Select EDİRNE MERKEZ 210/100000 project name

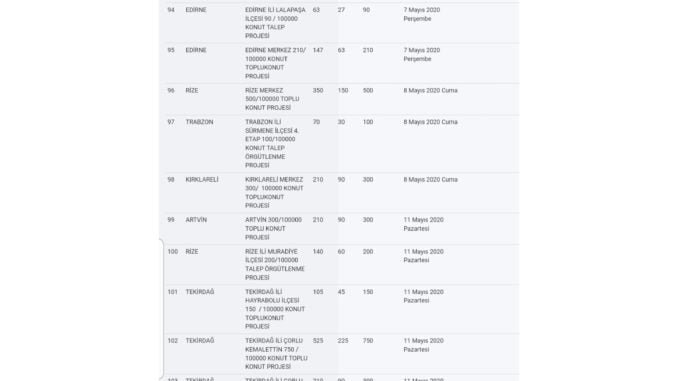pyautogui.click(x=275, y=63)
